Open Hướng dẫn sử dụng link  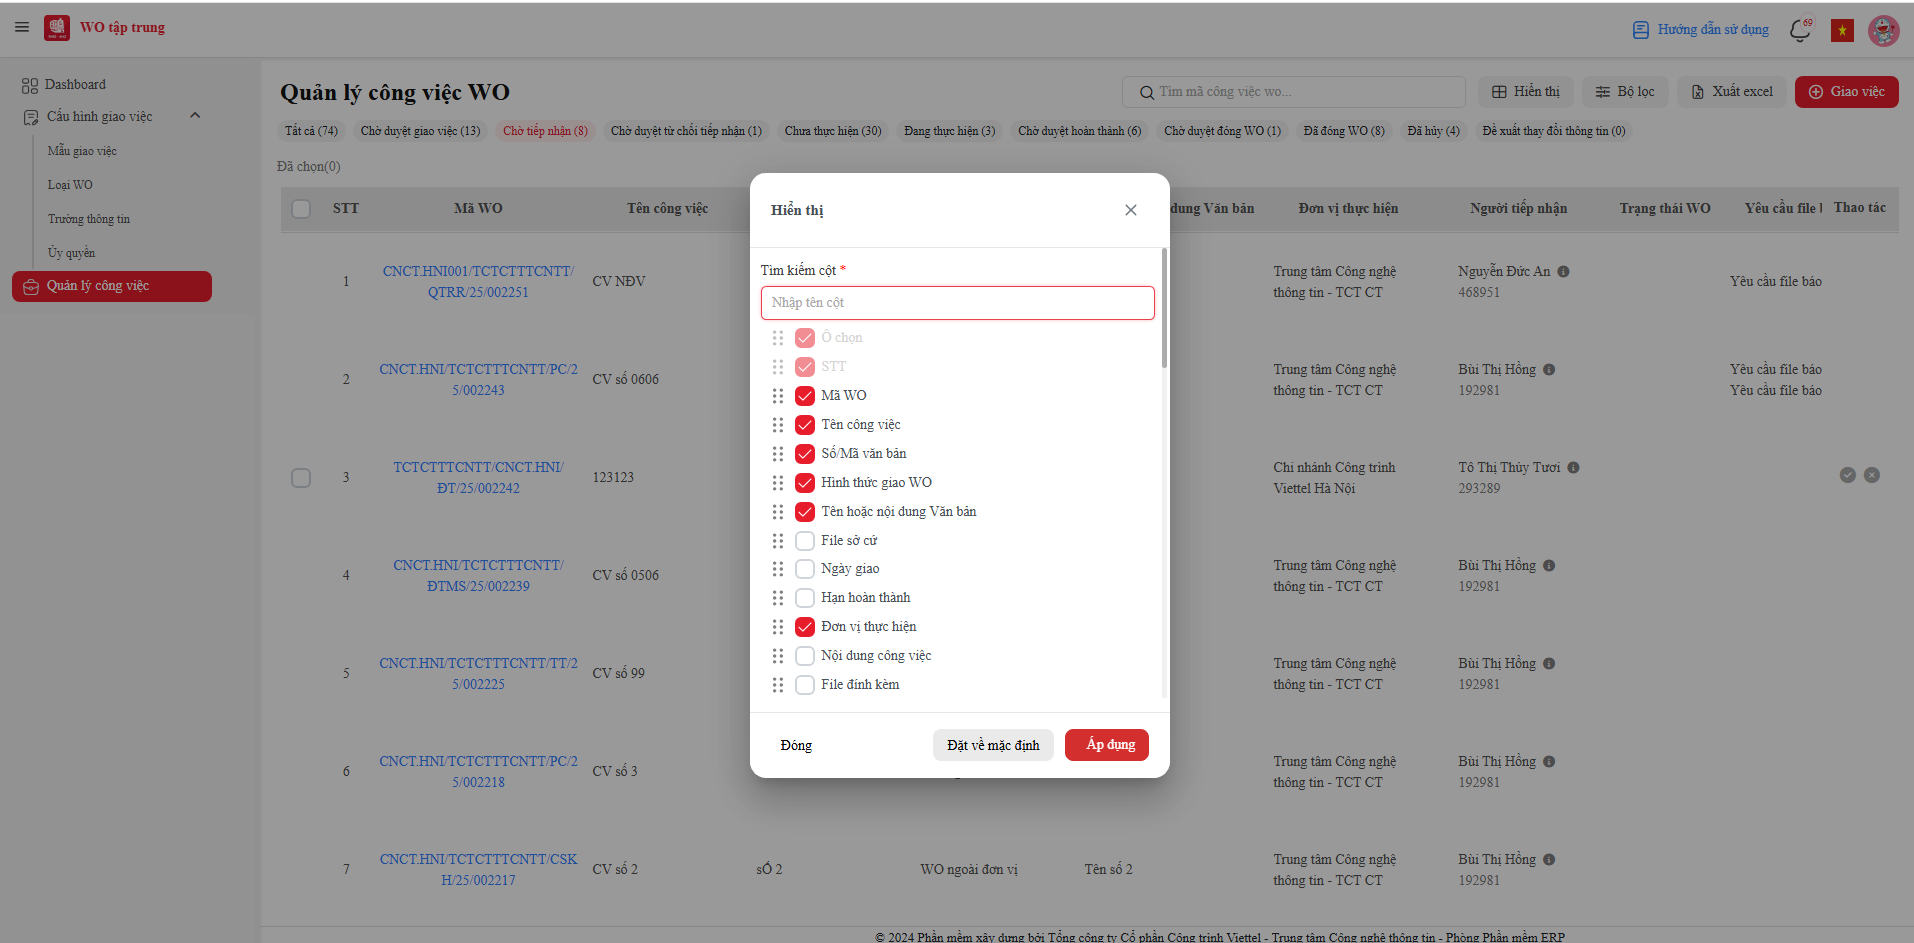coord(1700,30)
